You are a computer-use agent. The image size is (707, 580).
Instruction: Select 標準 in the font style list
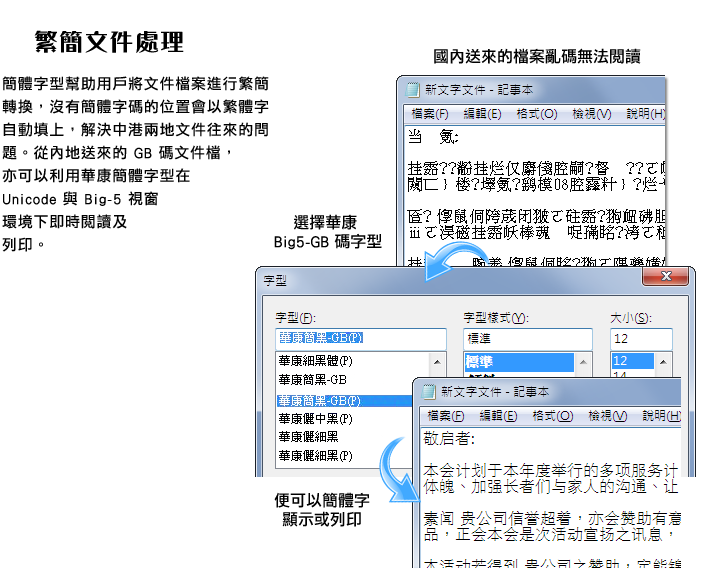click(x=519, y=362)
